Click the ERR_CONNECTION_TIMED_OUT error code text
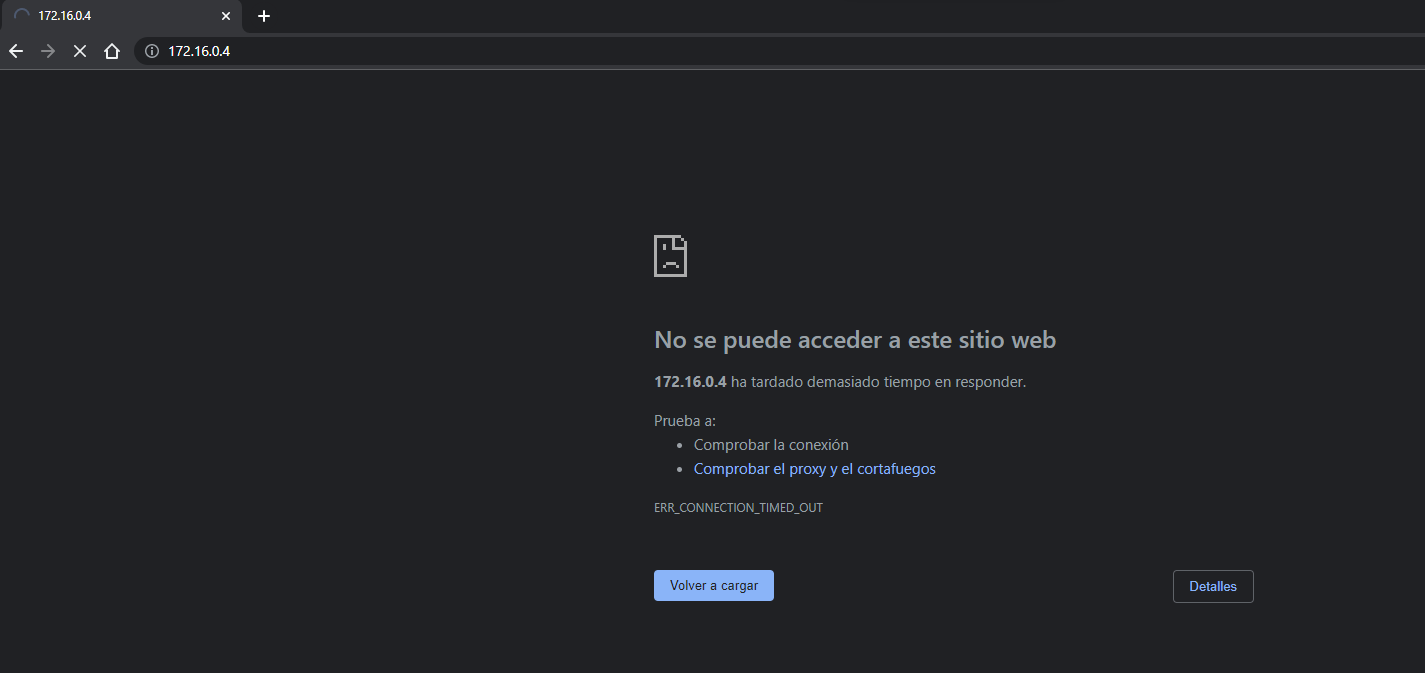This screenshot has height=673, width=1425. (738, 508)
